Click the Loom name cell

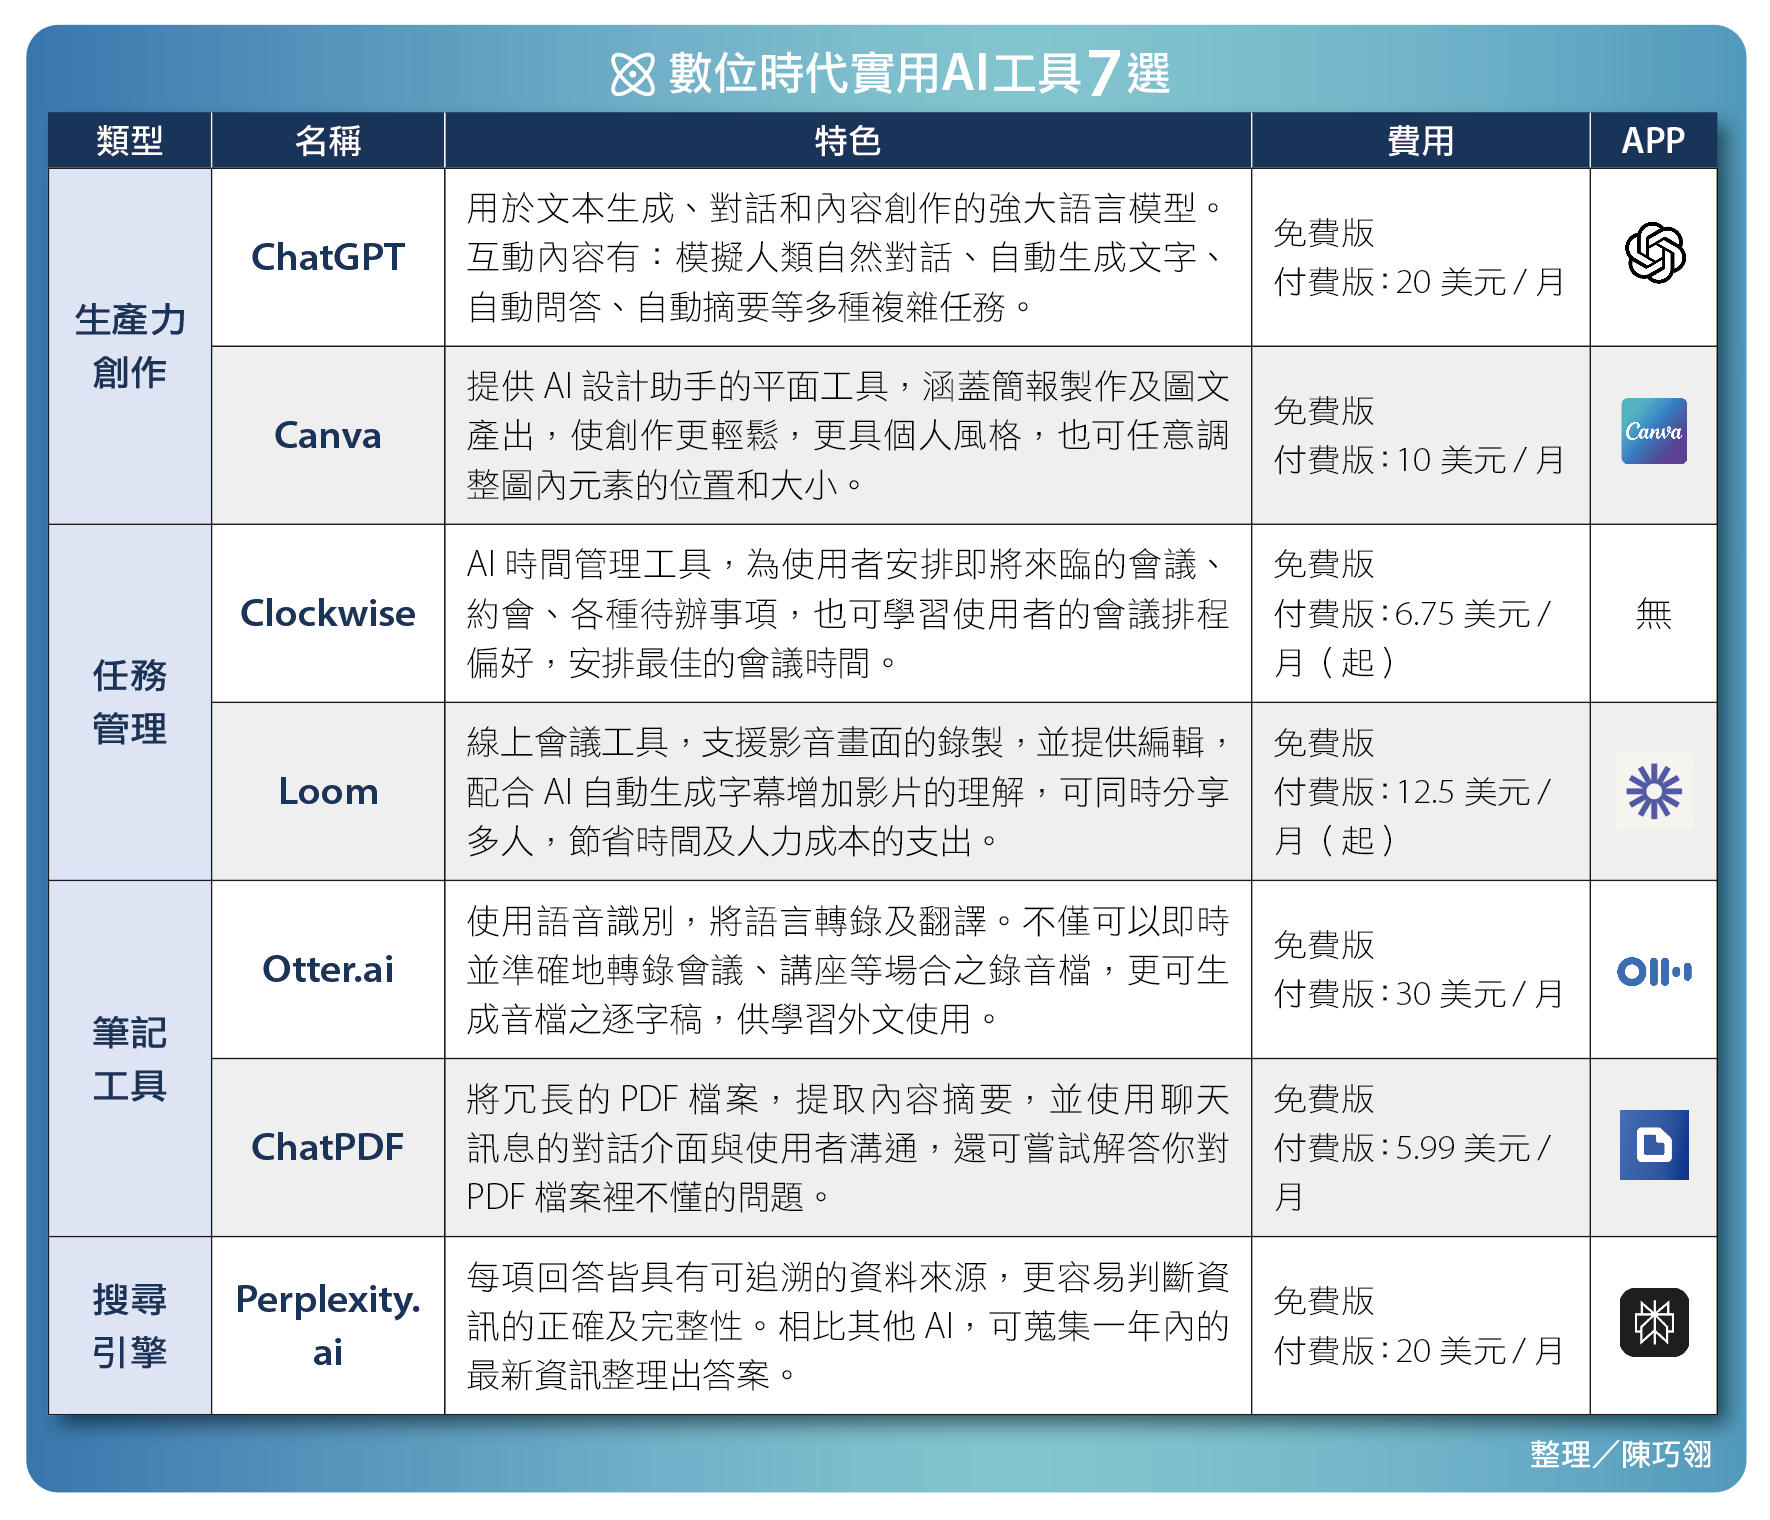328,791
